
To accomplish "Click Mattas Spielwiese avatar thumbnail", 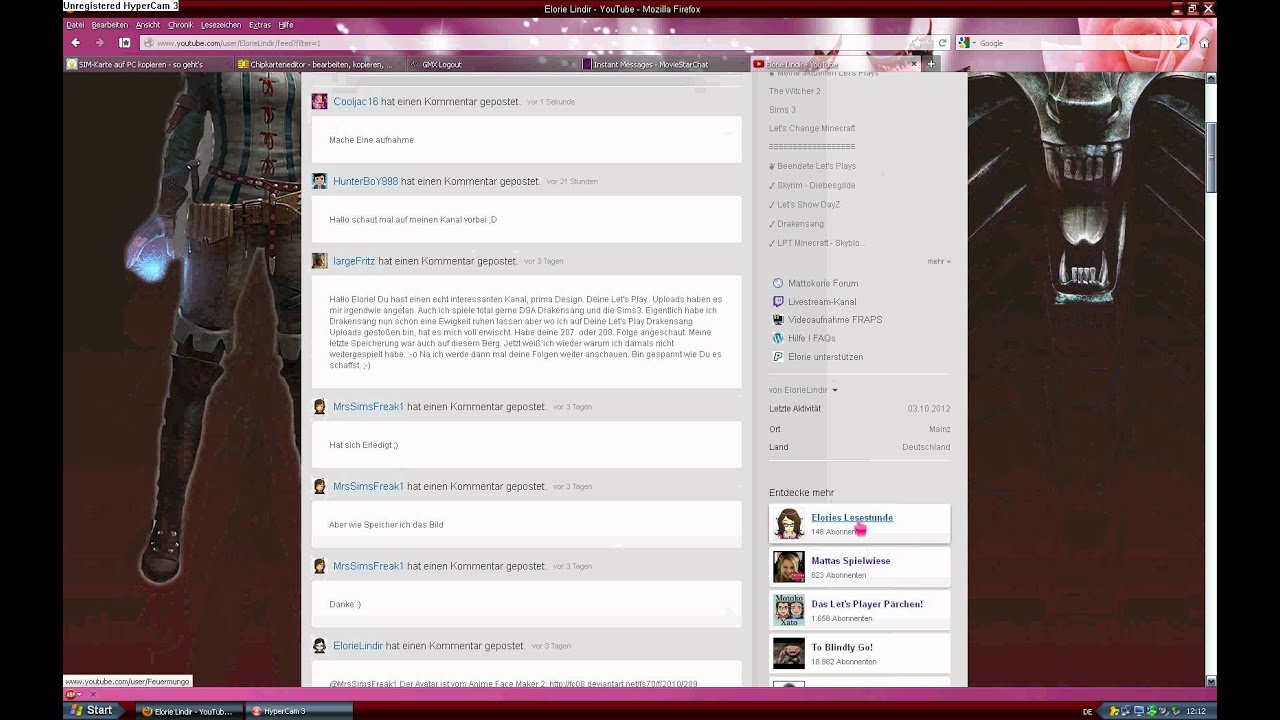I will (x=788, y=567).
